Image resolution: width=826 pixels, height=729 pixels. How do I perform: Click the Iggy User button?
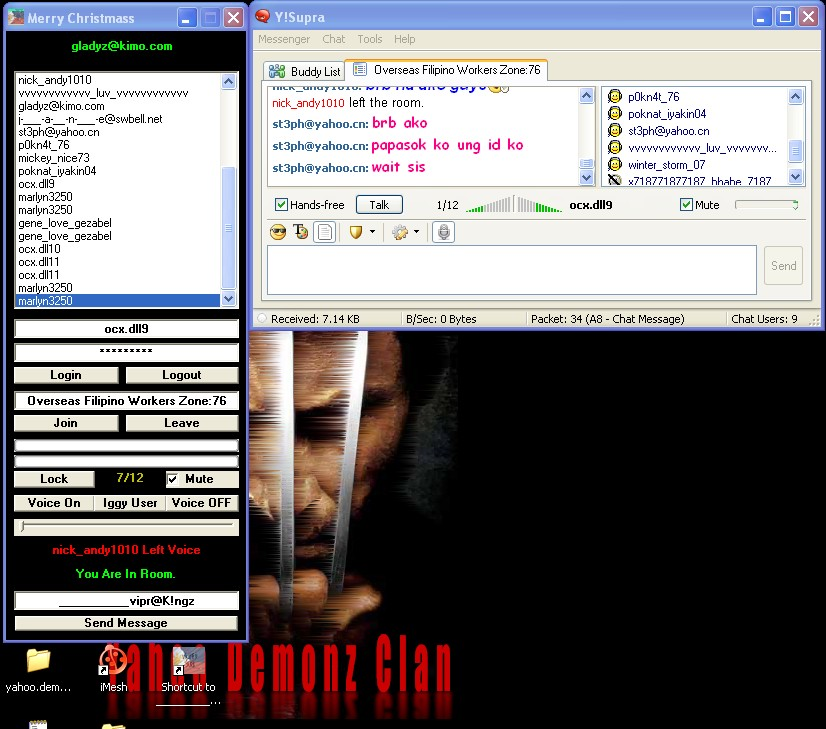click(x=130, y=503)
